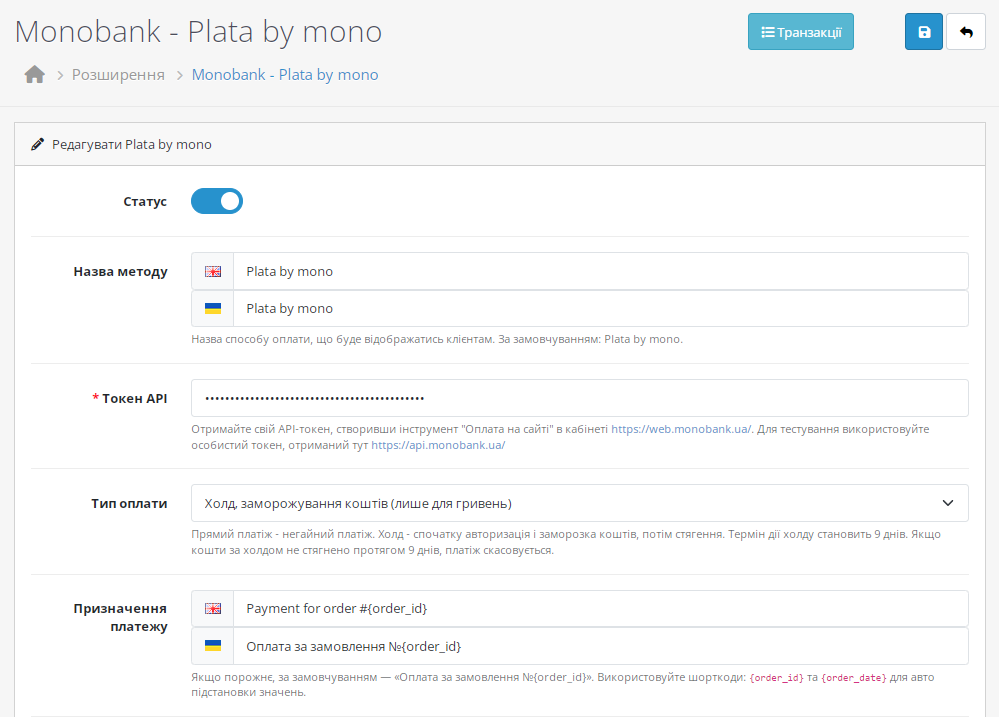This screenshot has width=999, height=717.
Task: Toggle the Статус switch off
Action: 217,201
